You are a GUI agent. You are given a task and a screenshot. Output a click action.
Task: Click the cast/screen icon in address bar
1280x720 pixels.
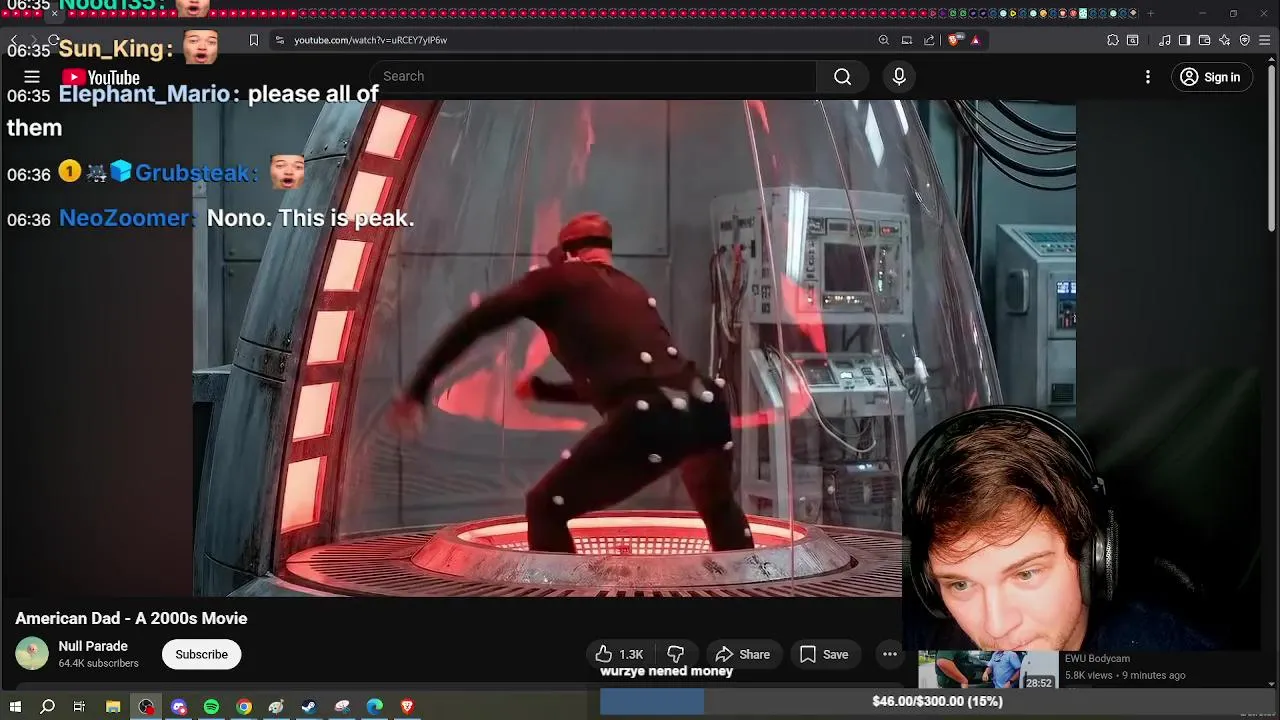[x=907, y=40]
